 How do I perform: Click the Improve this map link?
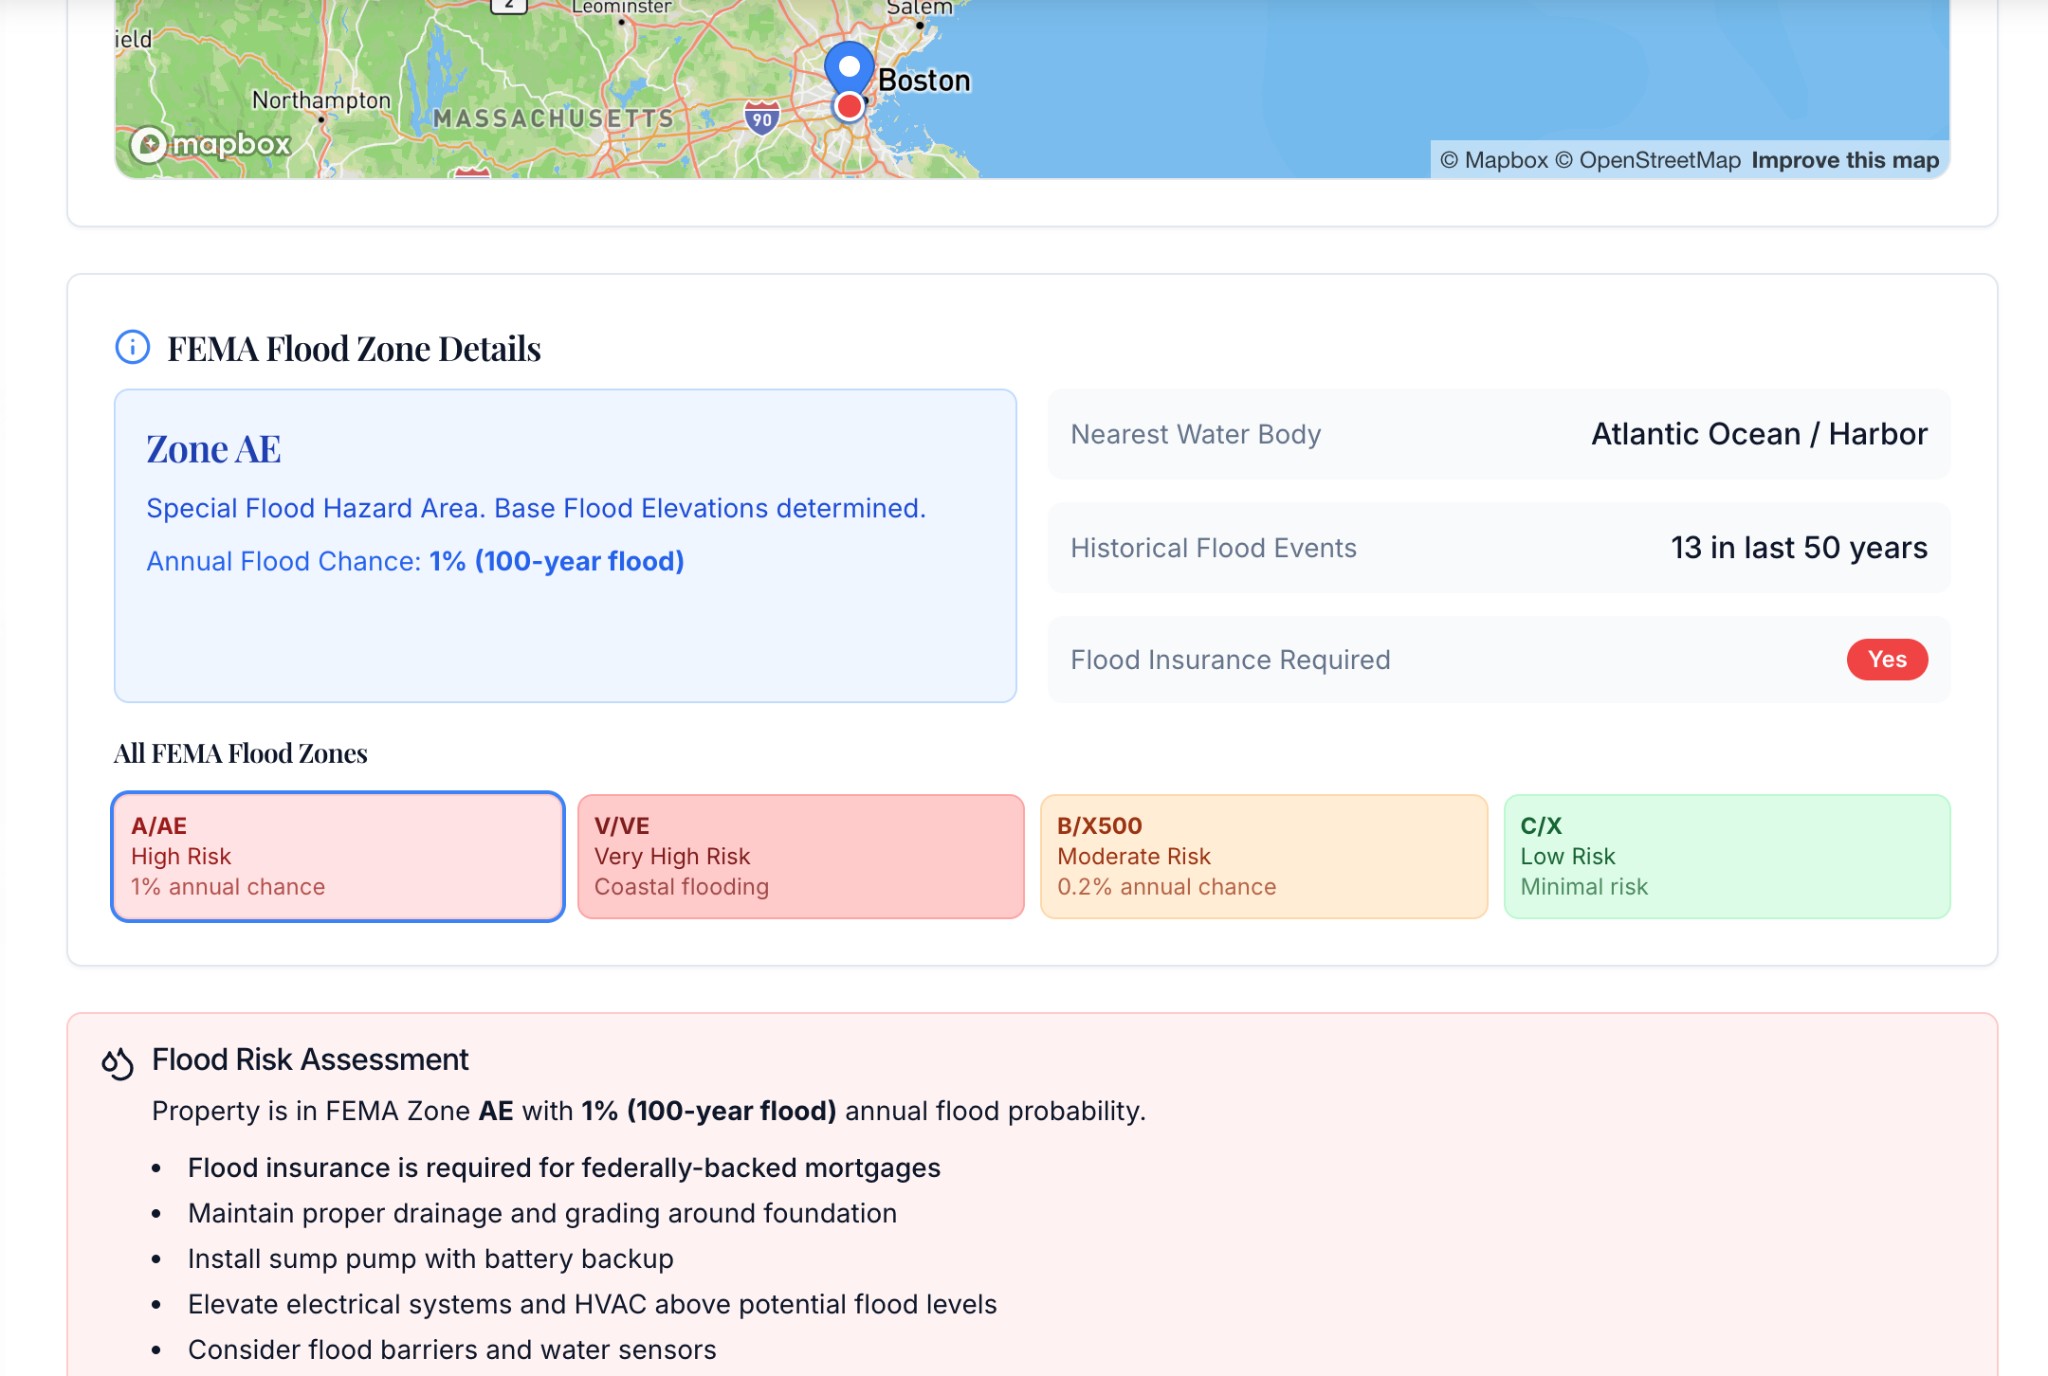pyautogui.click(x=1845, y=160)
